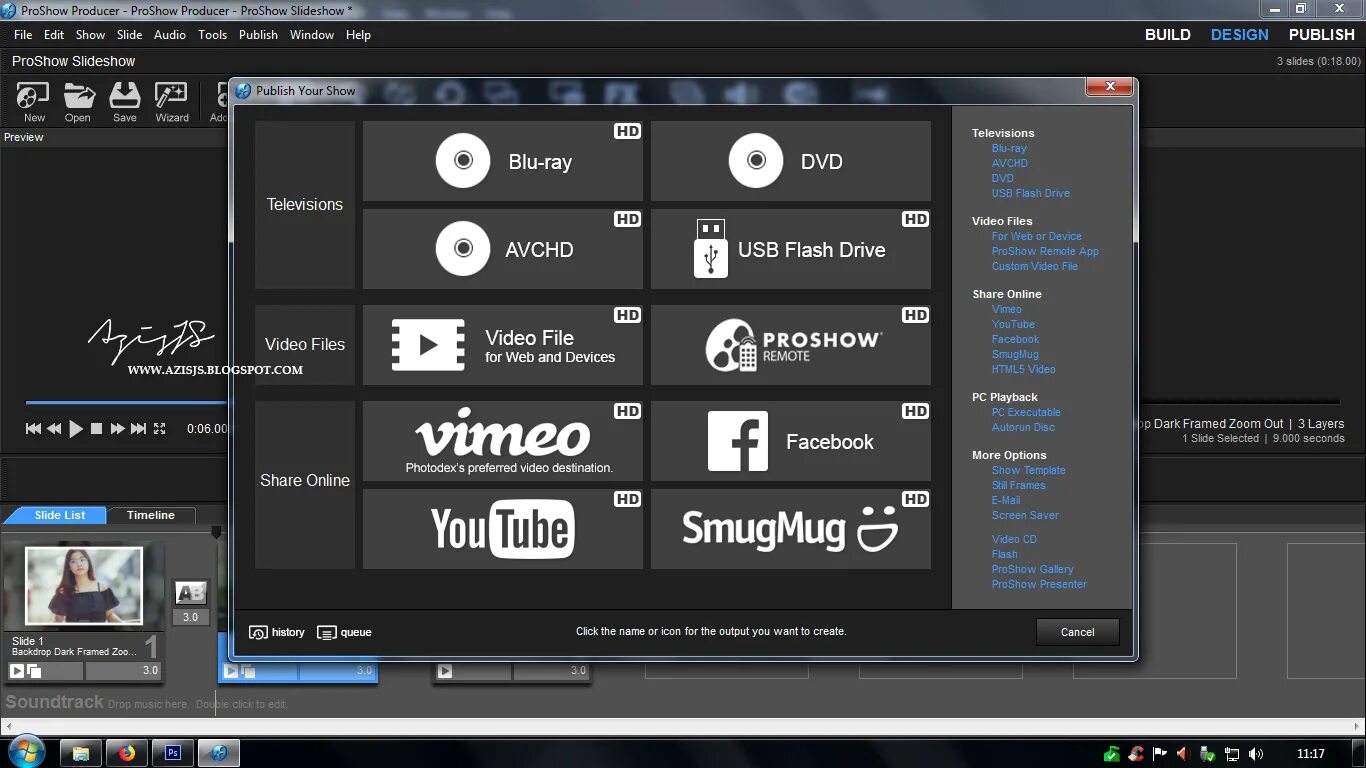
Task: Click AVCHD link in sidebar list
Action: (x=1009, y=163)
